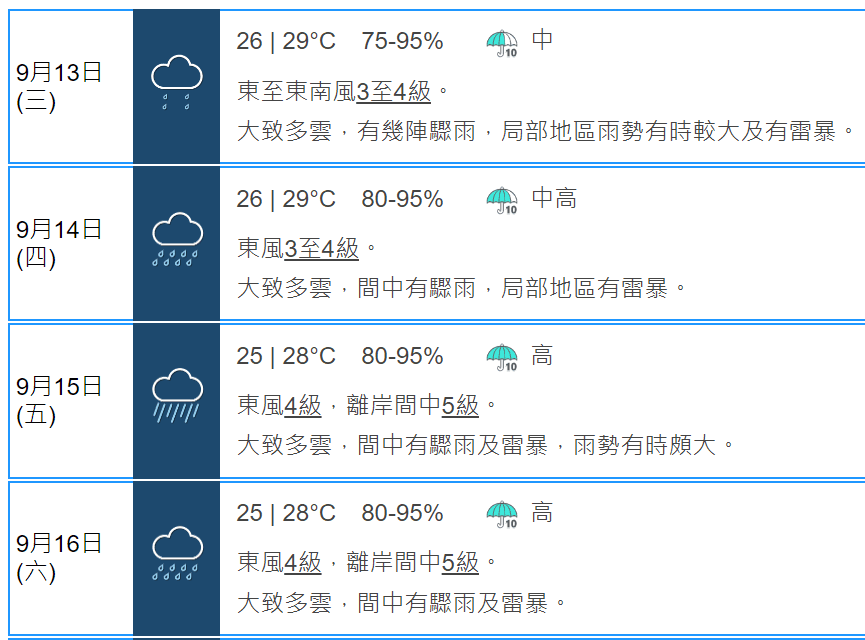Image resolution: width=865 pixels, height=640 pixels.
Task: Select the 9月16日 (六) date cell
Action: pyautogui.click(x=71, y=558)
